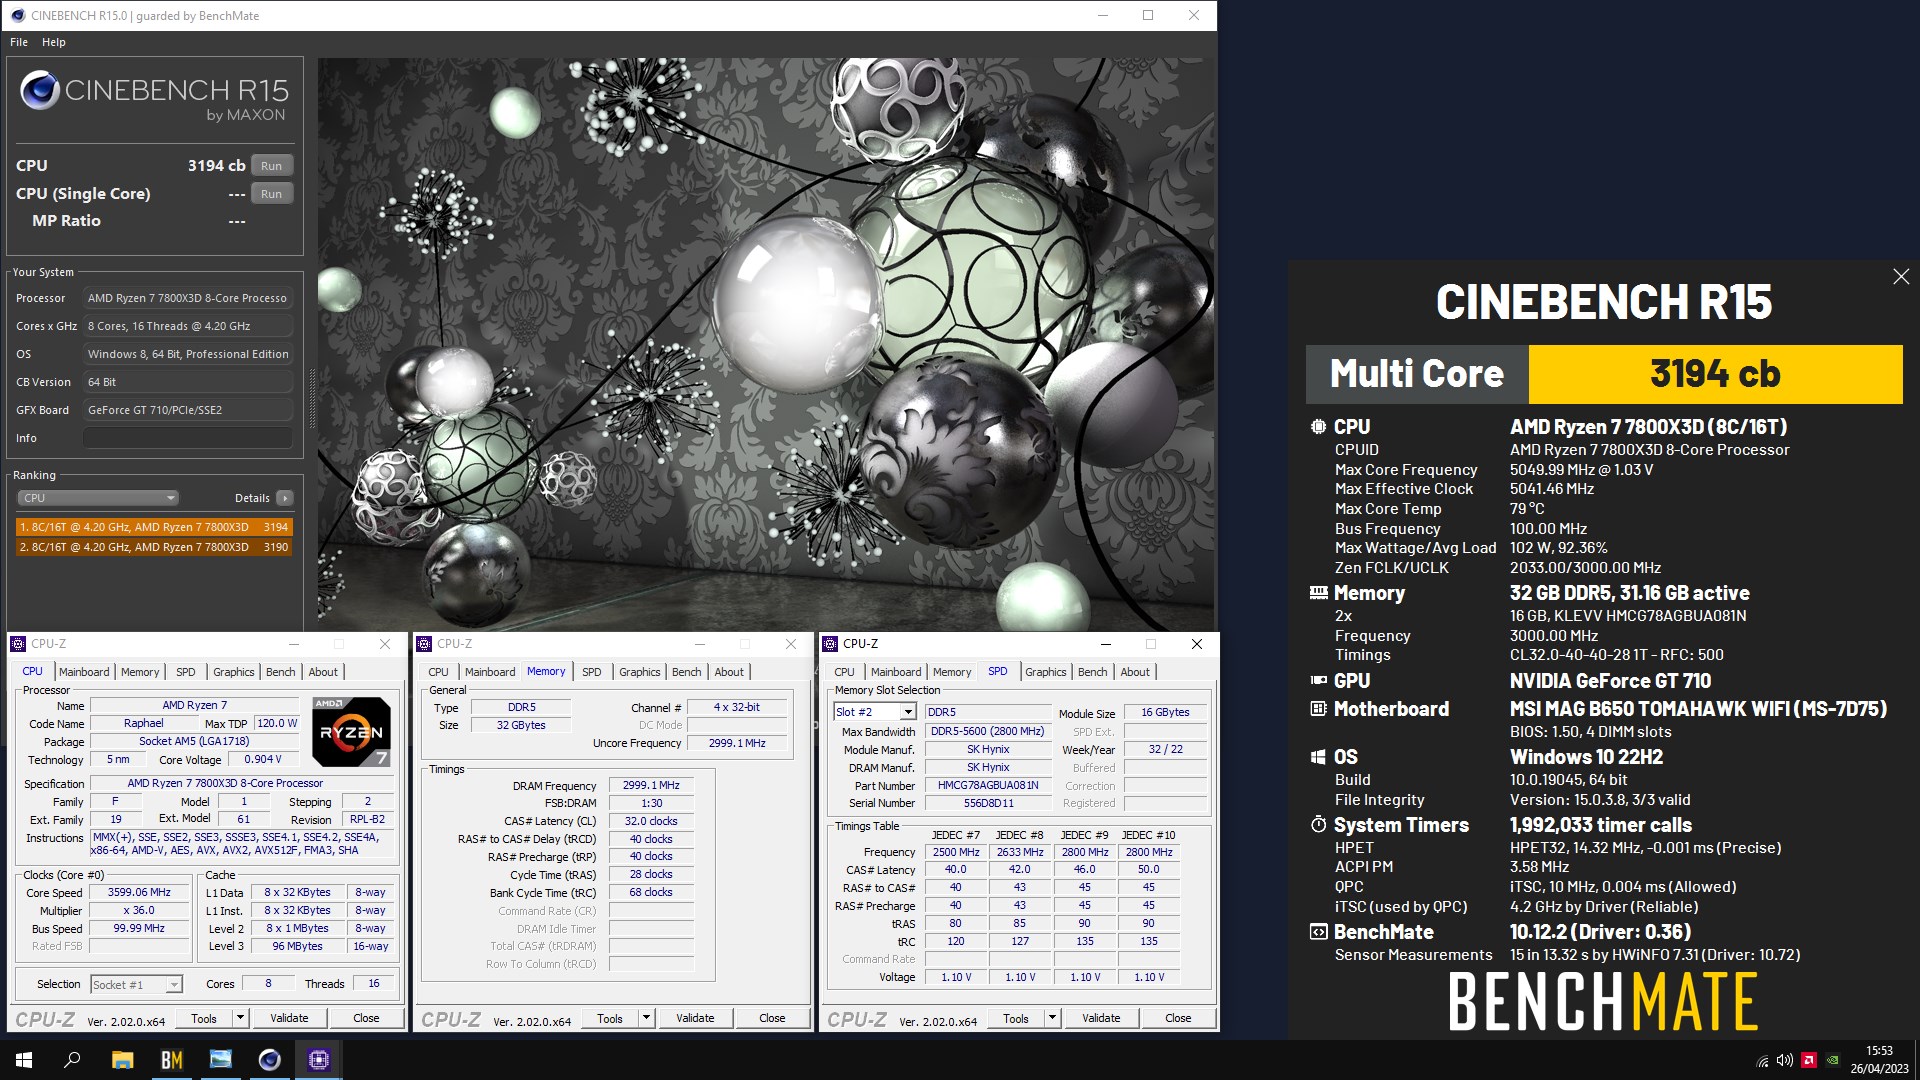Click the Processor field AMD Ryzen 7 7800X3D

188,298
